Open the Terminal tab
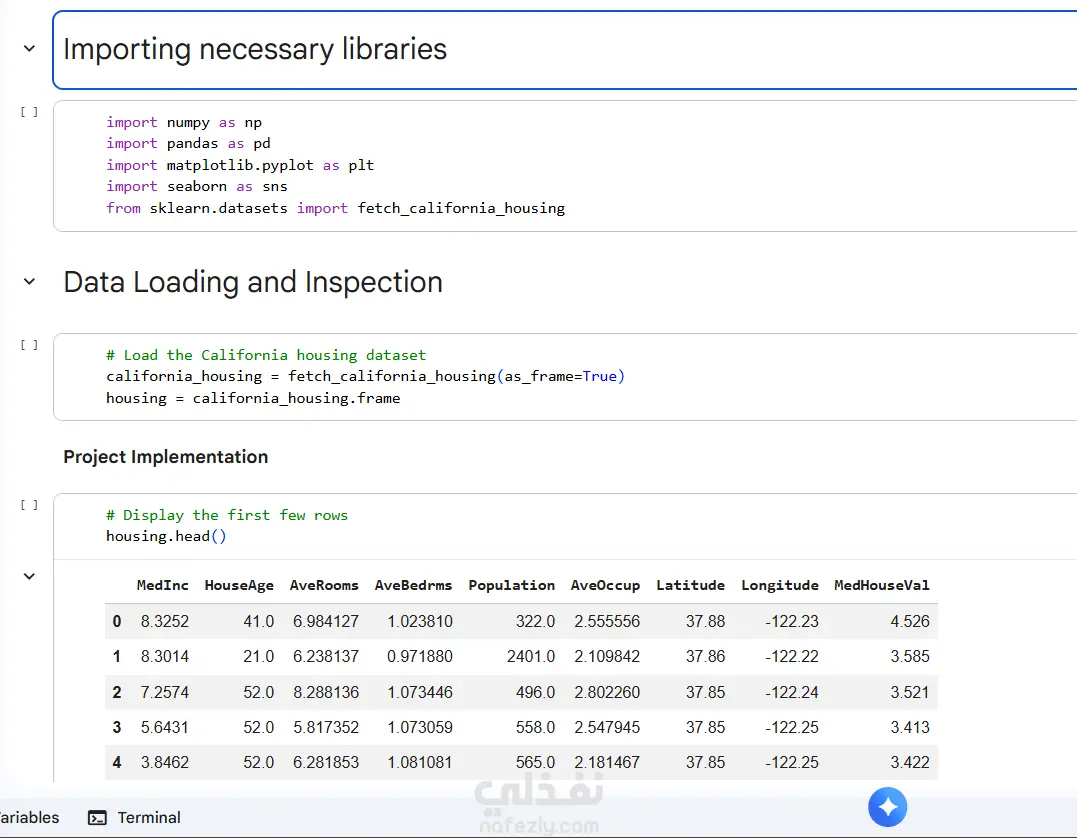The width and height of the screenshot is (1077, 838). click(135, 817)
